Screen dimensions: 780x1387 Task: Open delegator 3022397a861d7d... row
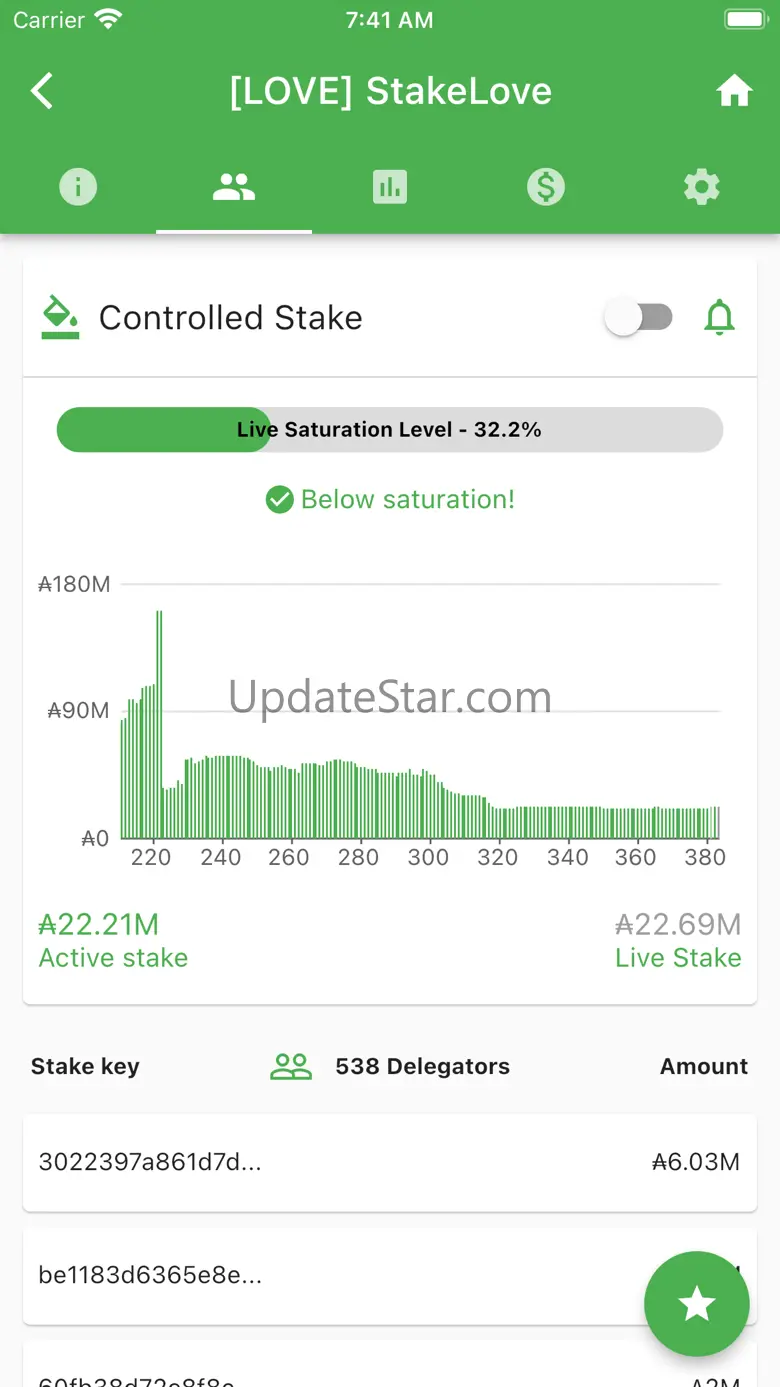pos(390,1162)
